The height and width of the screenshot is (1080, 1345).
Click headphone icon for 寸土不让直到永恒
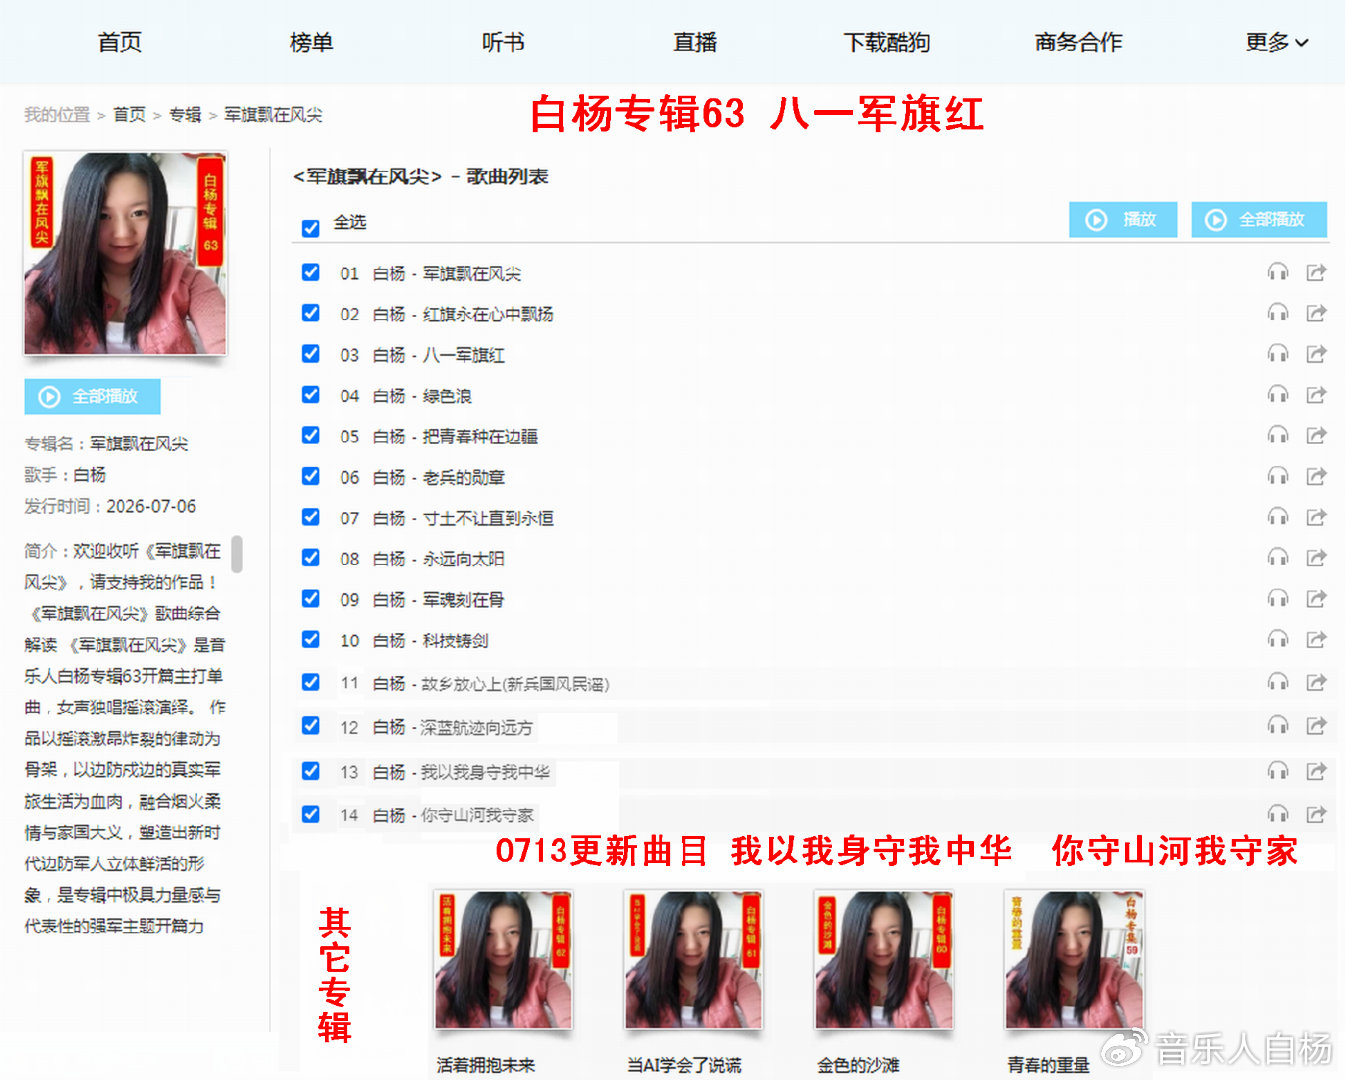click(x=1278, y=517)
